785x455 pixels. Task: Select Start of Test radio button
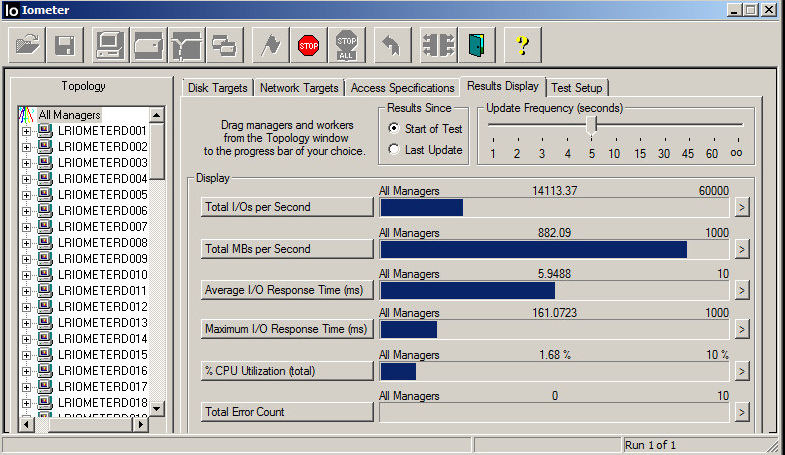pos(394,129)
